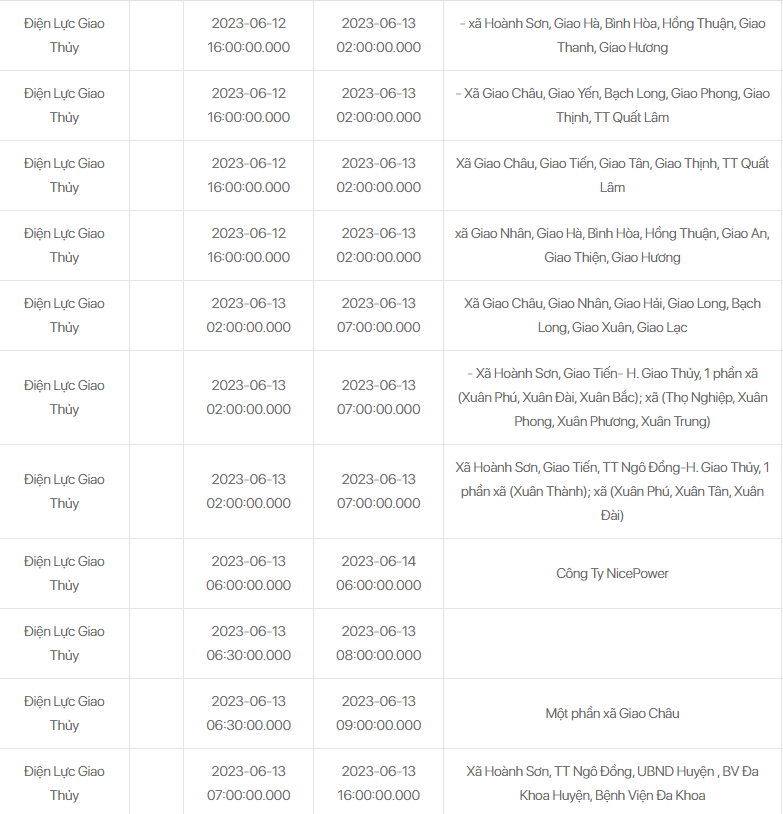The height and width of the screenshot is (814, 783).
Task: Click area cell starting "xã Hoành Sơn, Giao Hà"
Action: pos(612,35)
